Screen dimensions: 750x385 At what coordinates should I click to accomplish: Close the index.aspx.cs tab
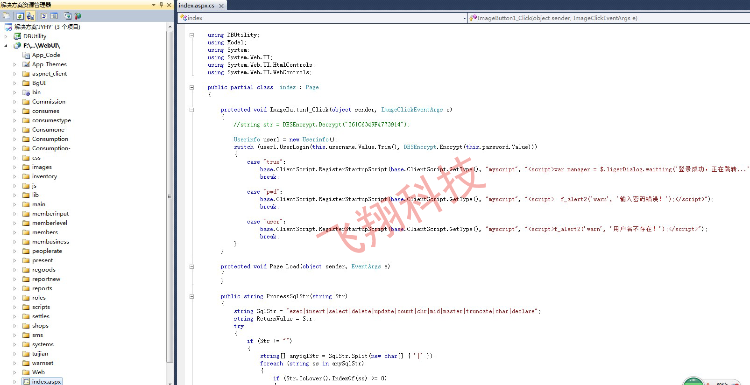[221, 6]
